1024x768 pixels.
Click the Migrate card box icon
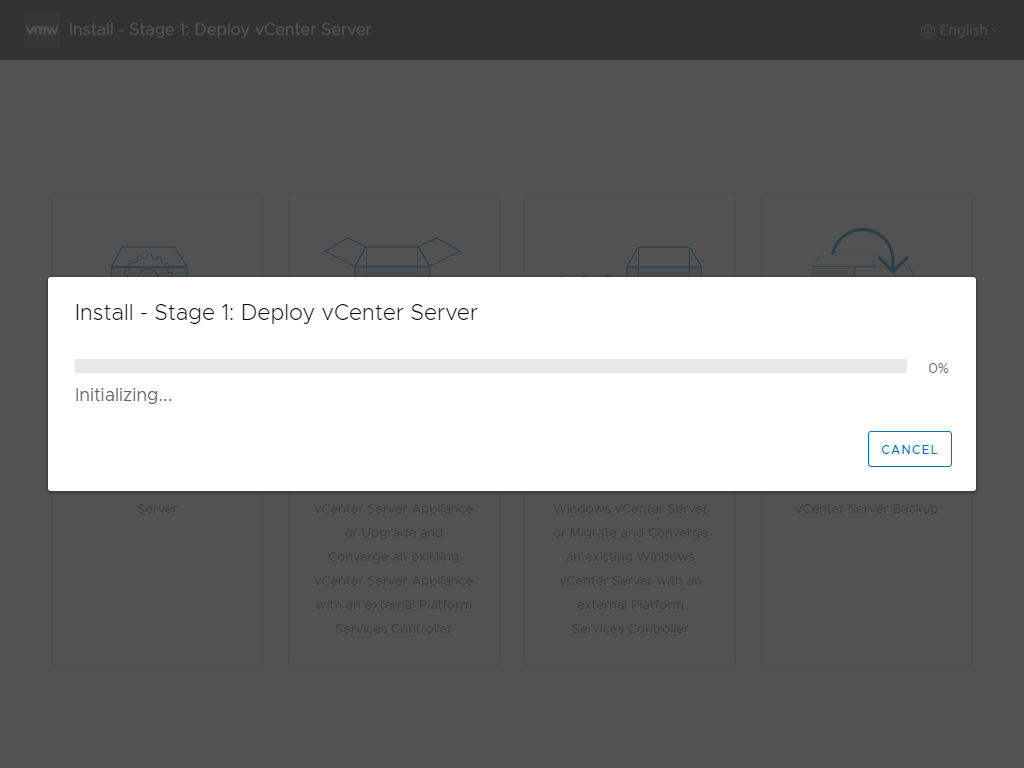click(x=664, y=261)
